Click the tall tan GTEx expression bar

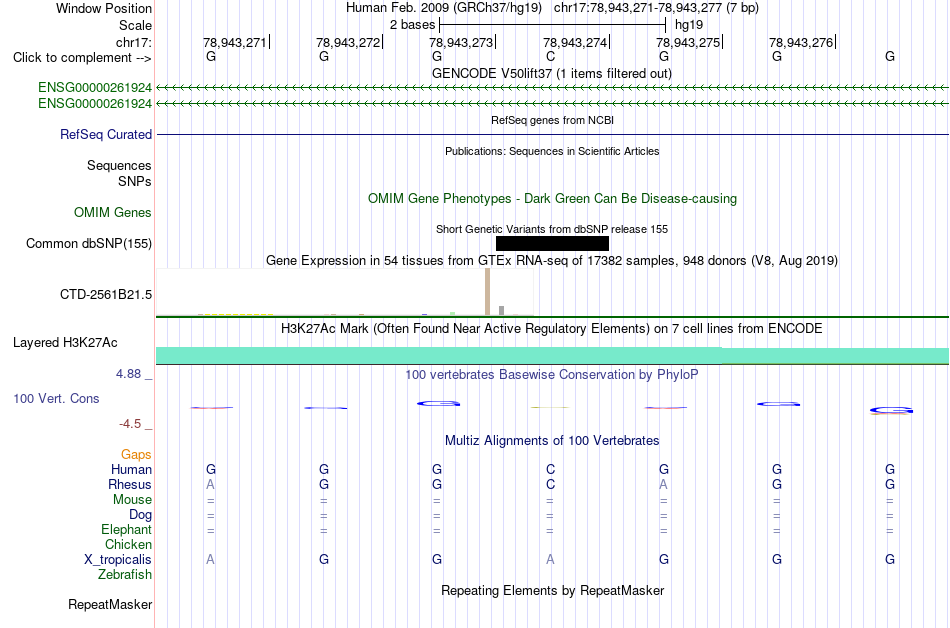pyautogui.click(x=488, y=292)
